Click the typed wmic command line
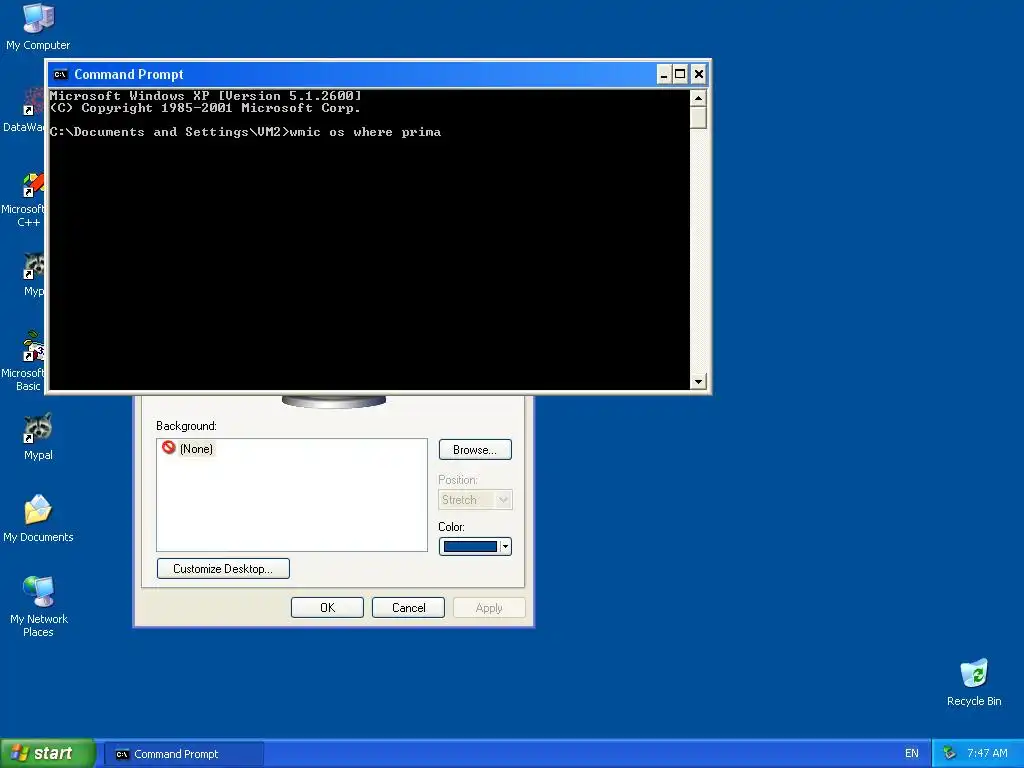The image size is (1024, 768). [365, 132]
